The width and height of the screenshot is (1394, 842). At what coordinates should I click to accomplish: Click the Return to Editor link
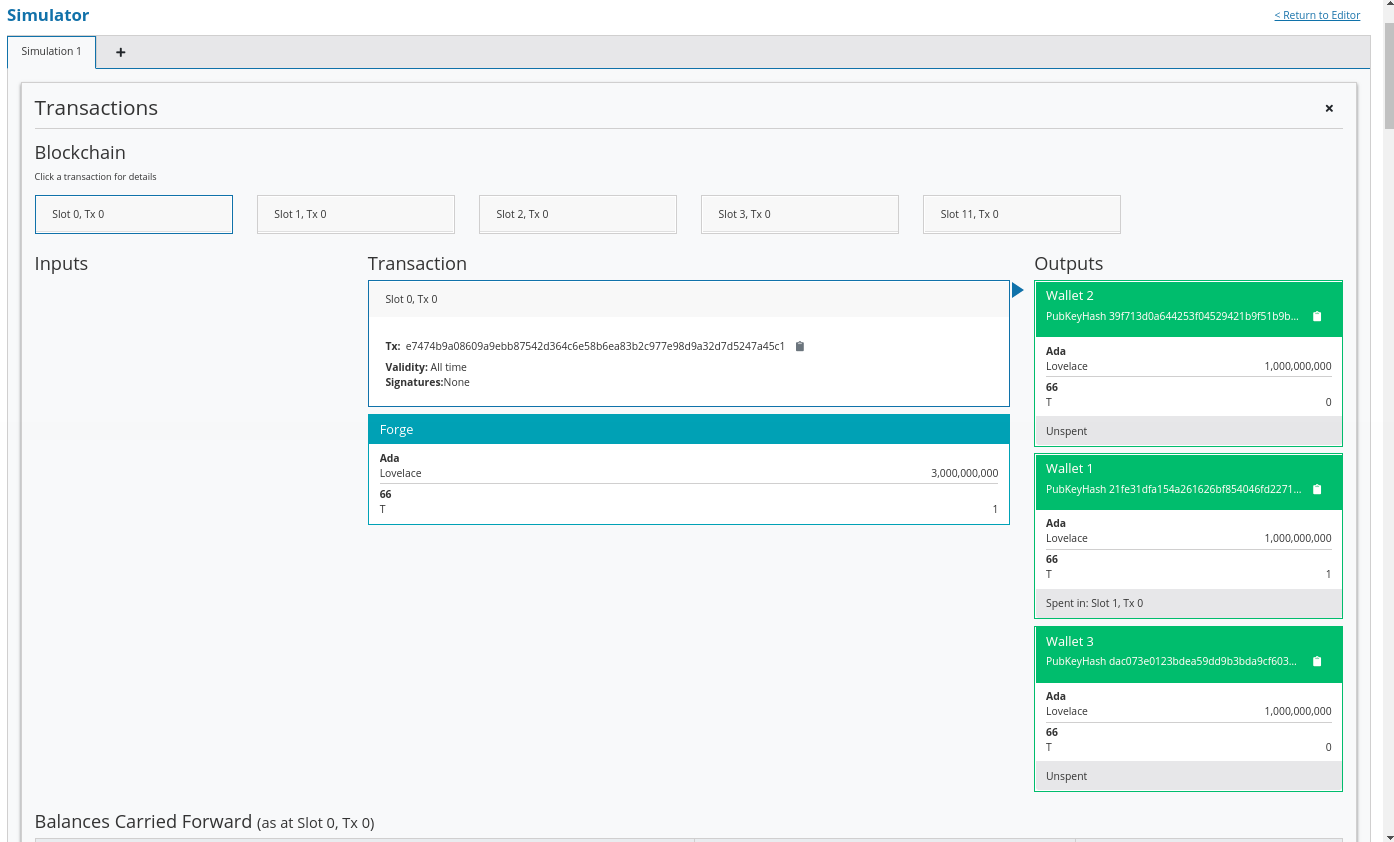point(1317,15)
